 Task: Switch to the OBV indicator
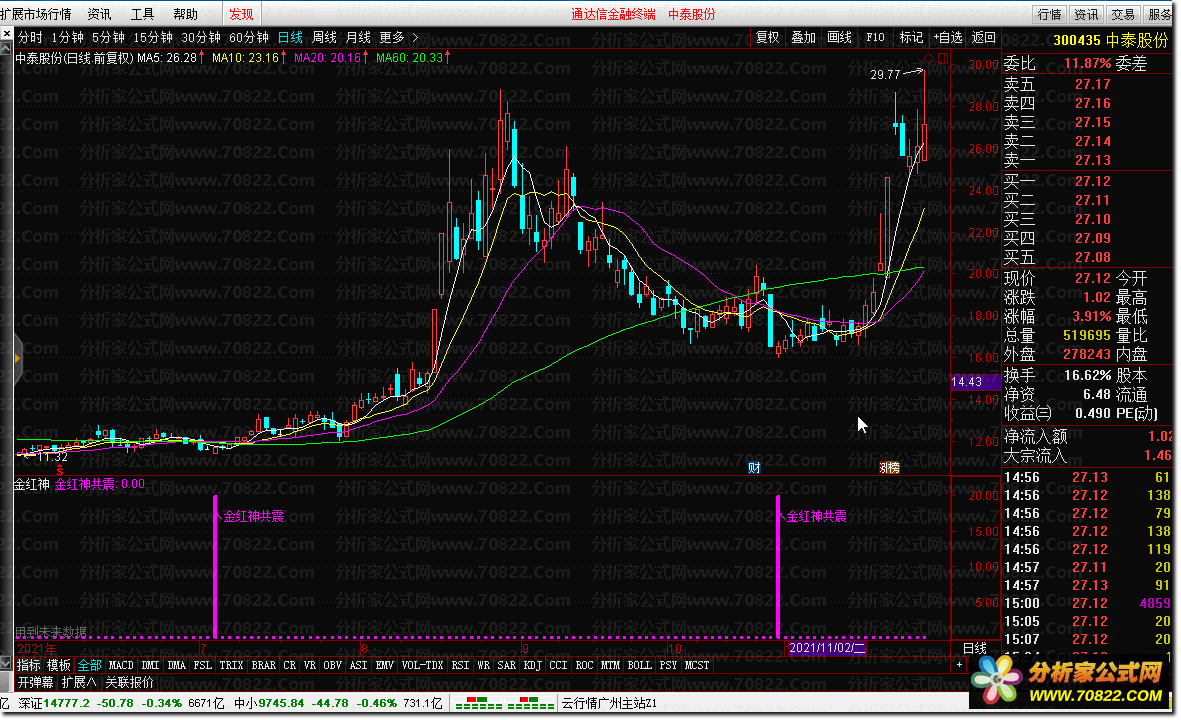tap(332, 665)
